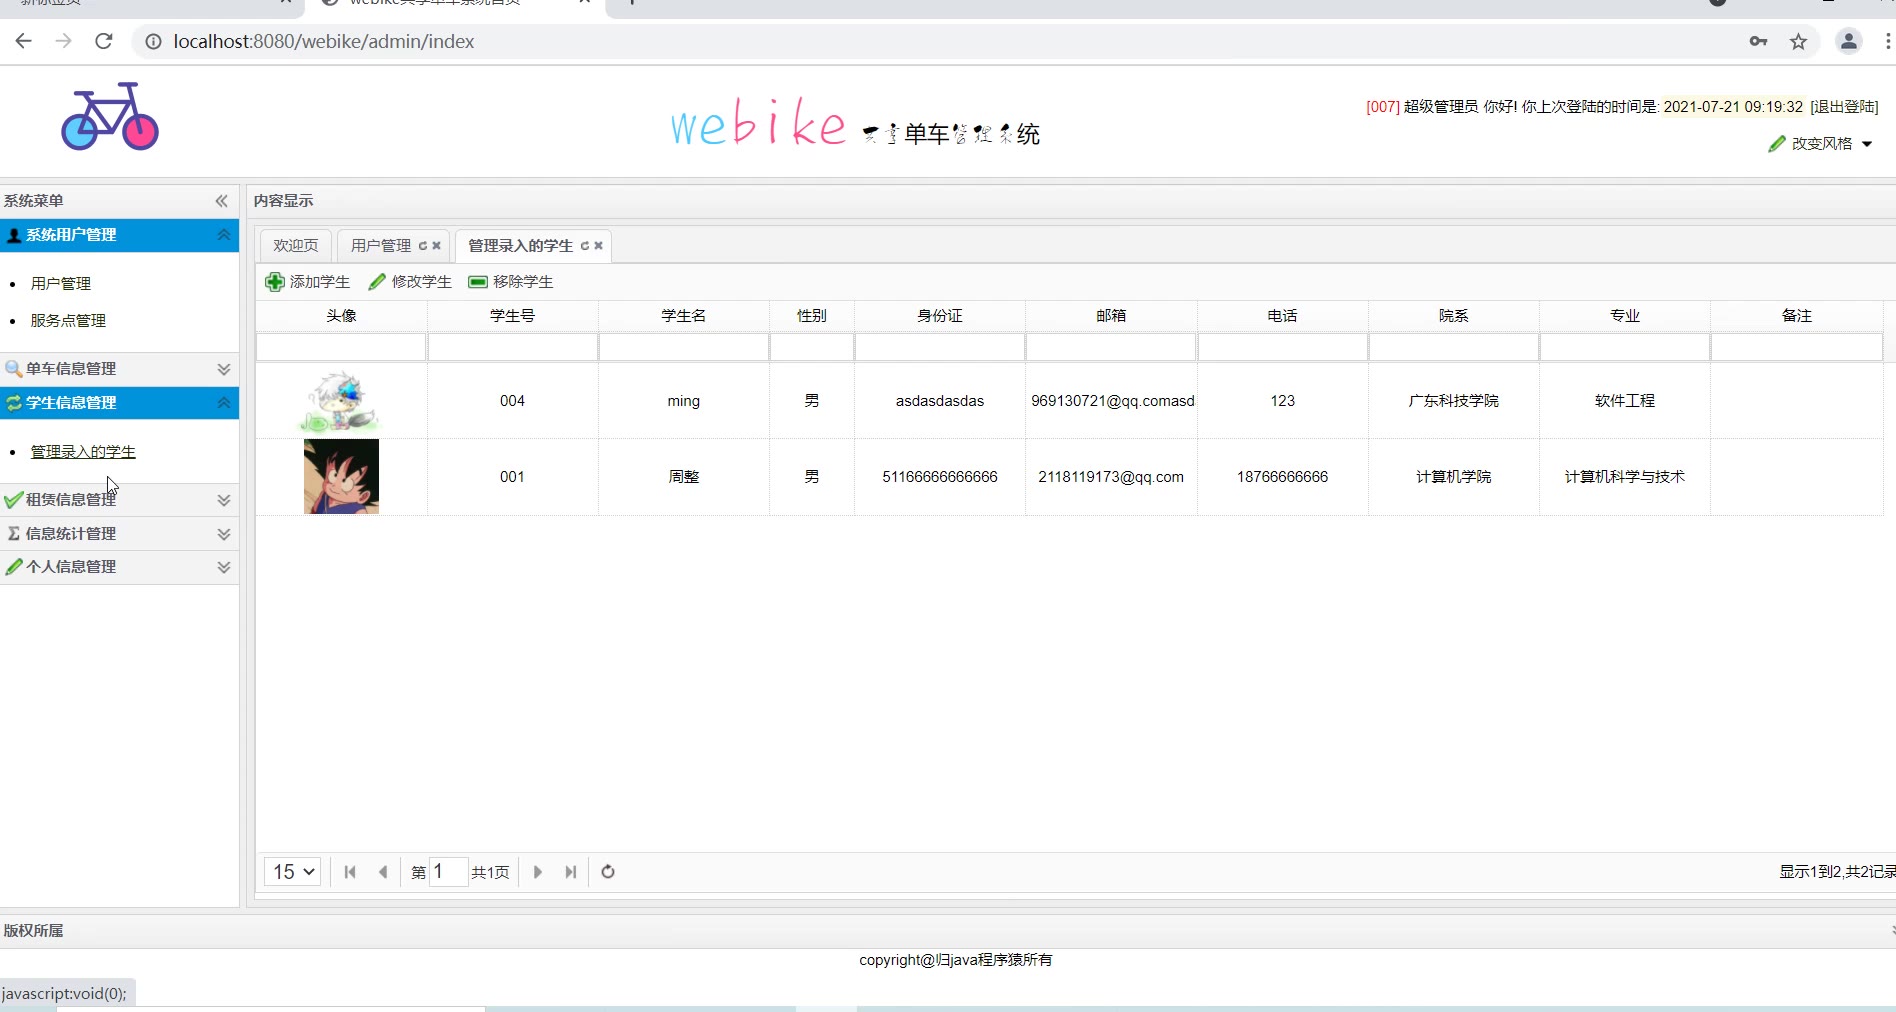Viewport: 1896px width, 1012px height.
Task: Collapse the 系统菜单 sidebar panel
Action: coord(222,201)
